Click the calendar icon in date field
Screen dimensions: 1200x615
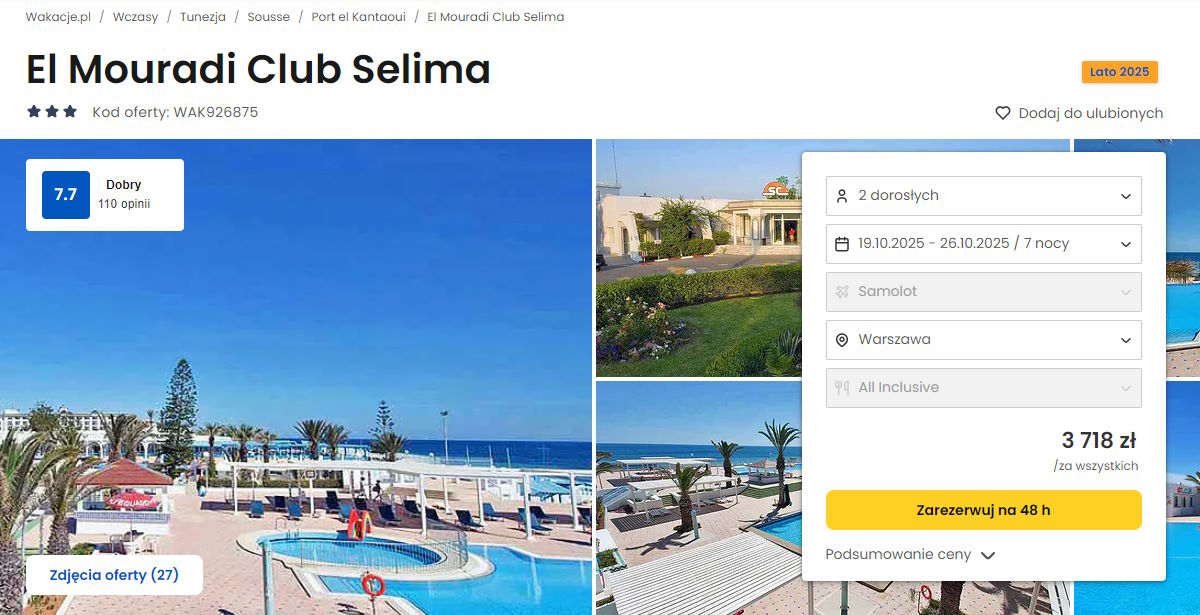tap(842, 244)
